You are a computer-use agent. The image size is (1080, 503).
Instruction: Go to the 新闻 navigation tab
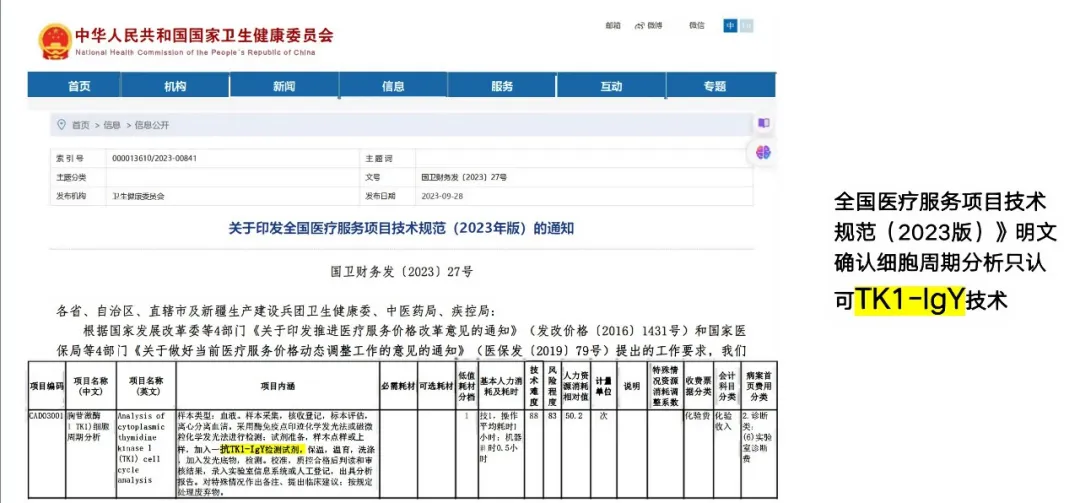click(284, 87)
